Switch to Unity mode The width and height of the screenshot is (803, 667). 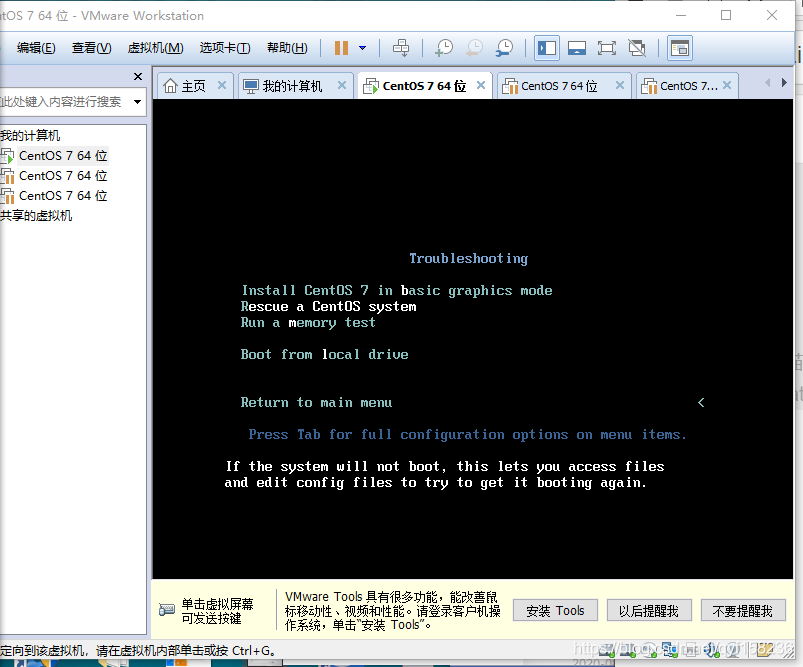click(637, 48)
